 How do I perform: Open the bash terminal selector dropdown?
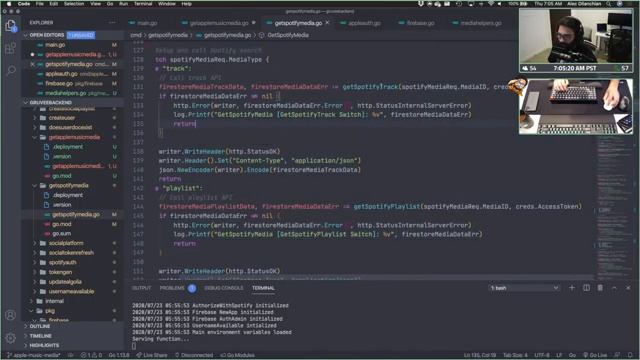coord(524,288)
